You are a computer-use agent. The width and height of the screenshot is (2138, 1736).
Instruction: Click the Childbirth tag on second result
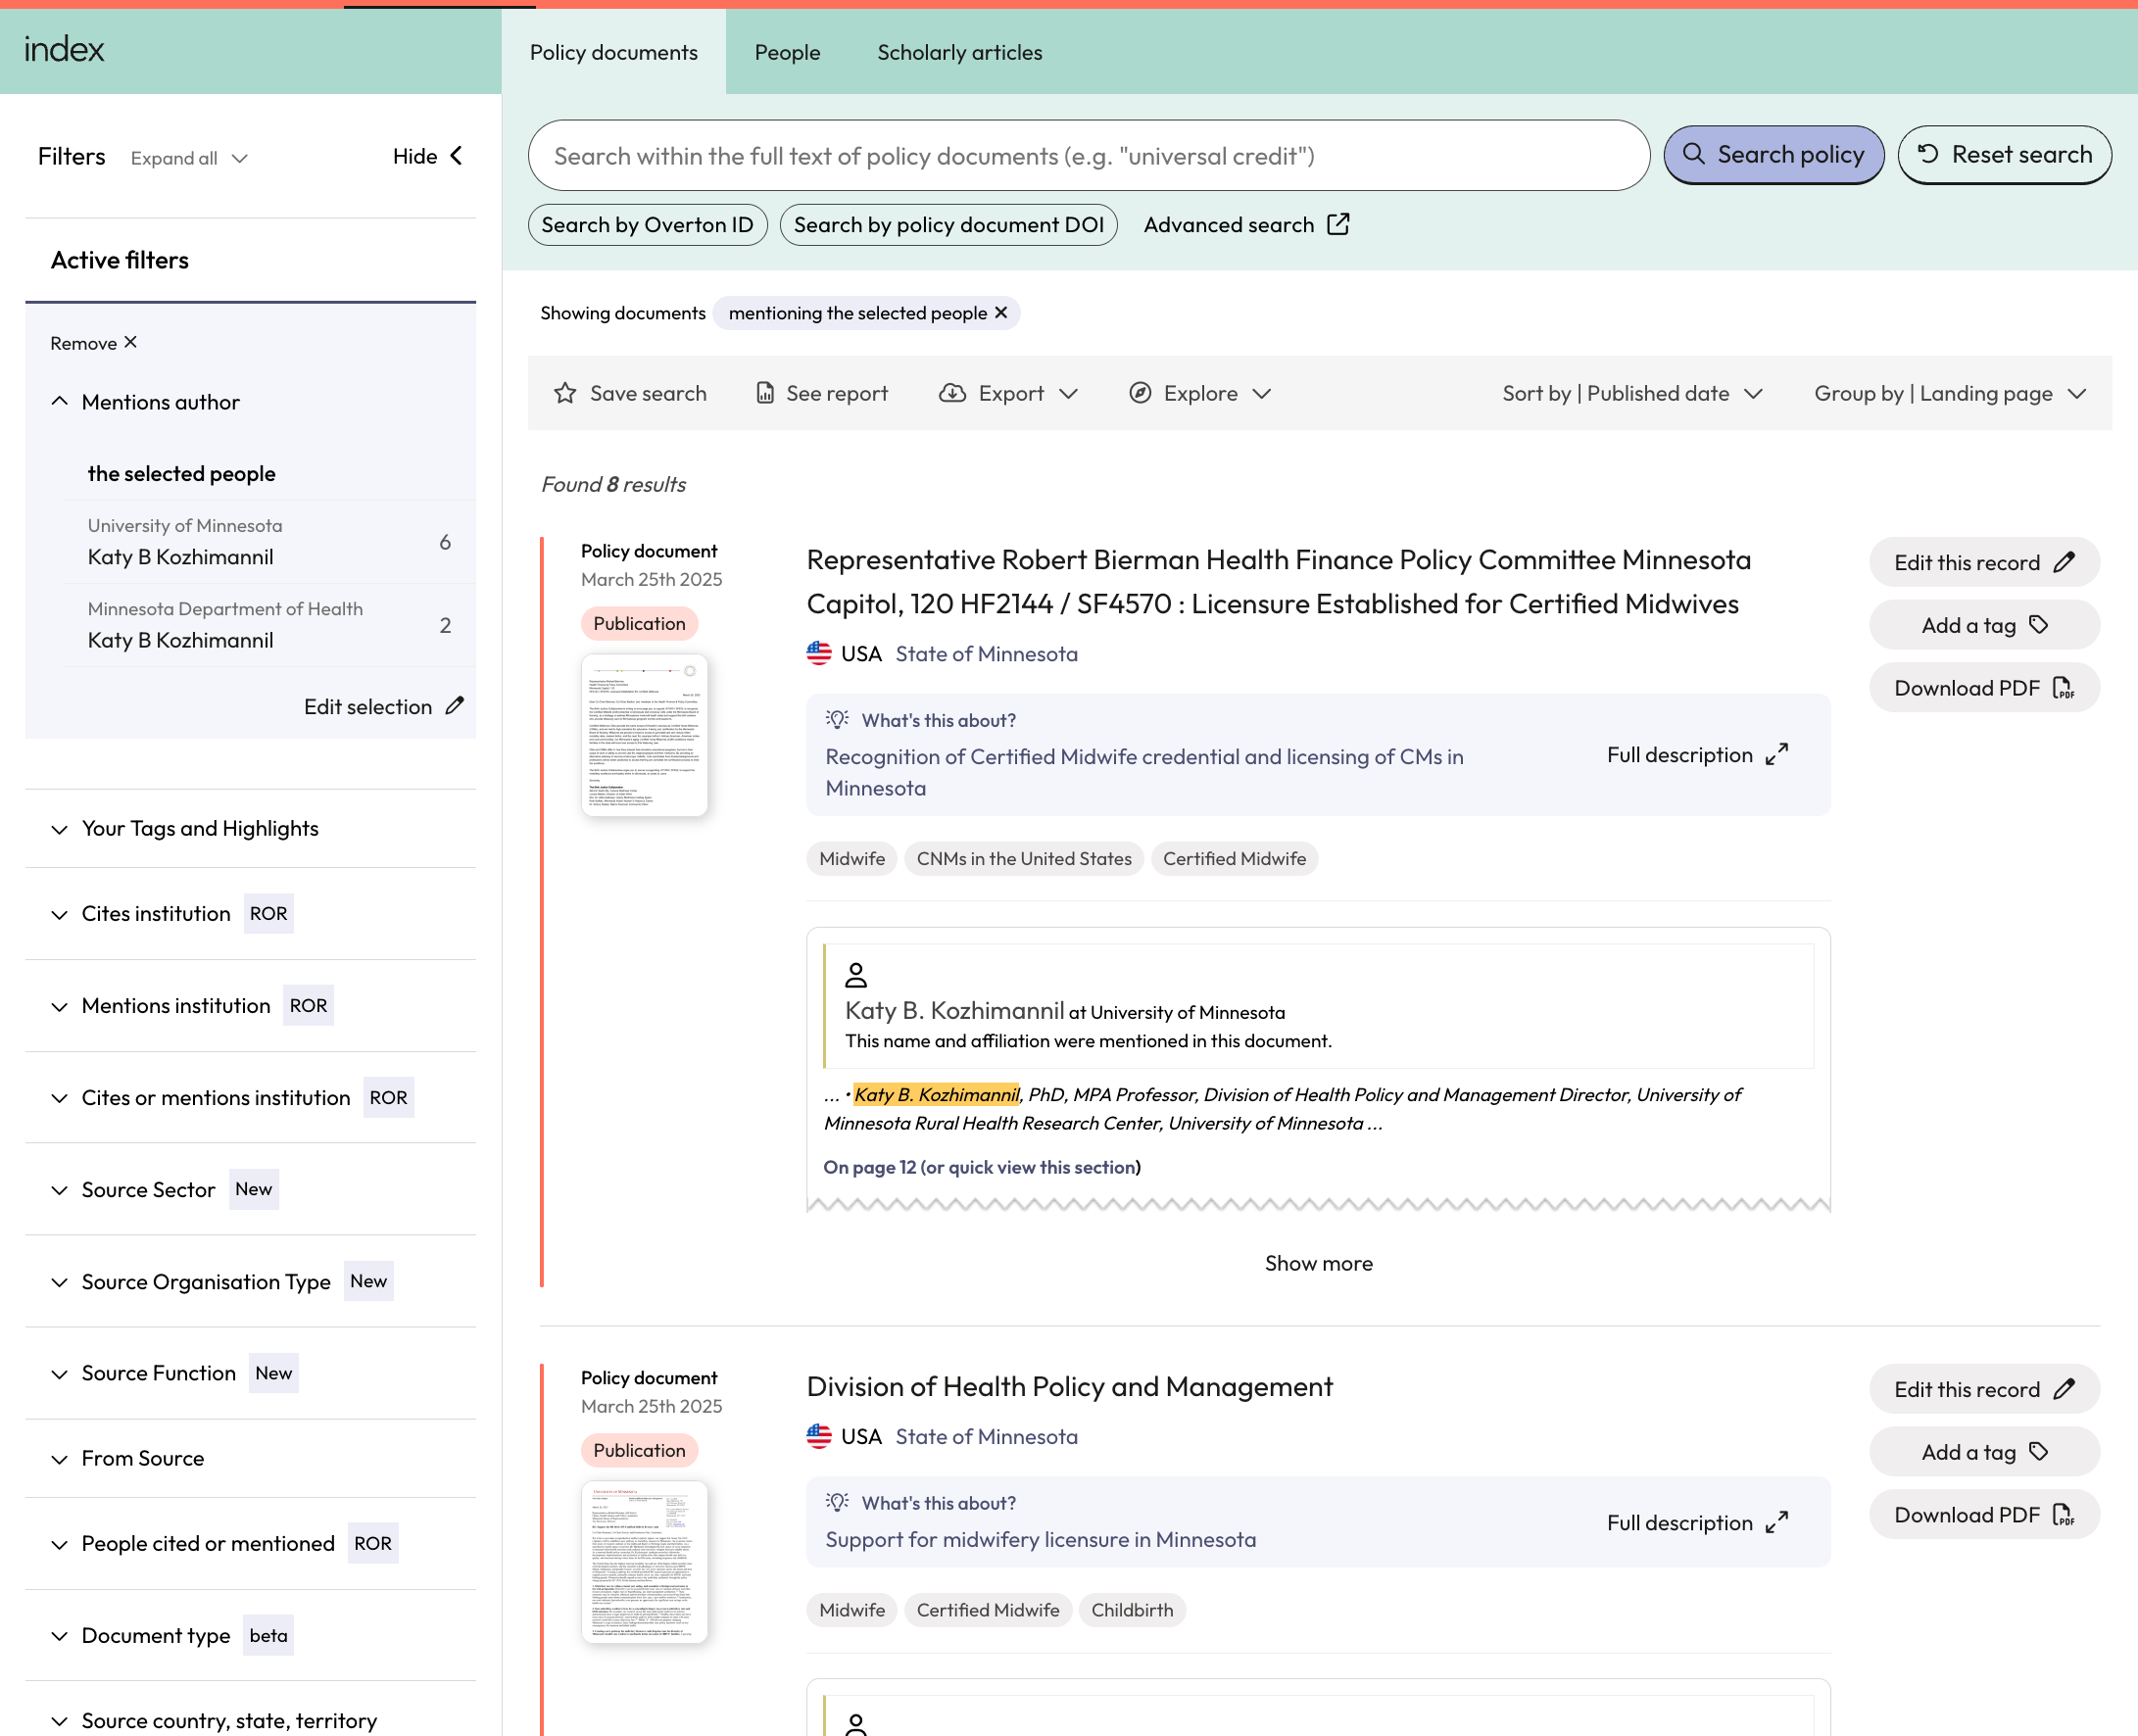[x=1132, y=1610]
